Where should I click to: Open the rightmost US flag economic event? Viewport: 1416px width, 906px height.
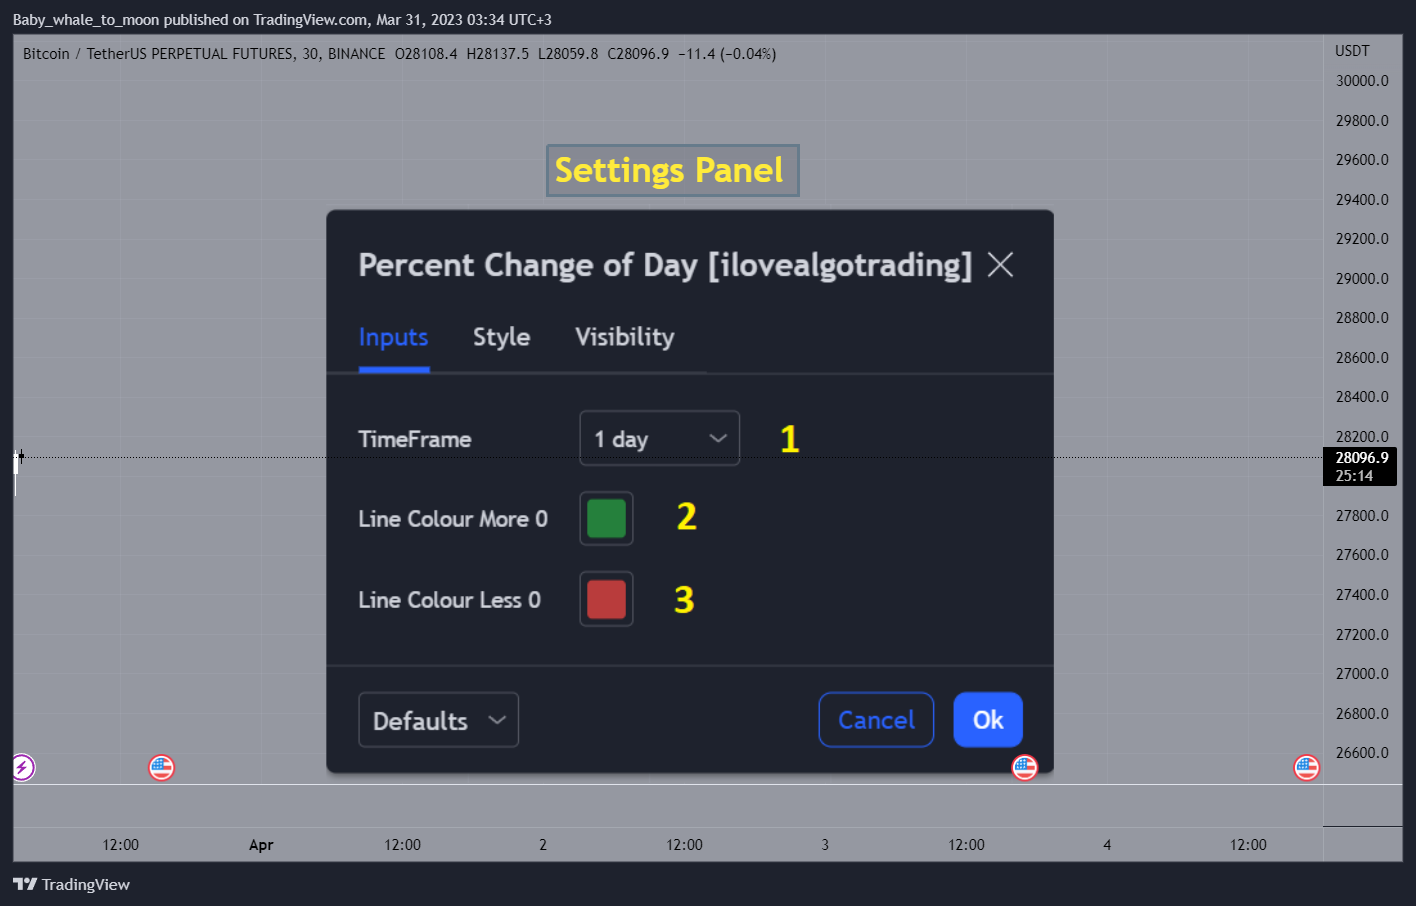(1307, 767)
